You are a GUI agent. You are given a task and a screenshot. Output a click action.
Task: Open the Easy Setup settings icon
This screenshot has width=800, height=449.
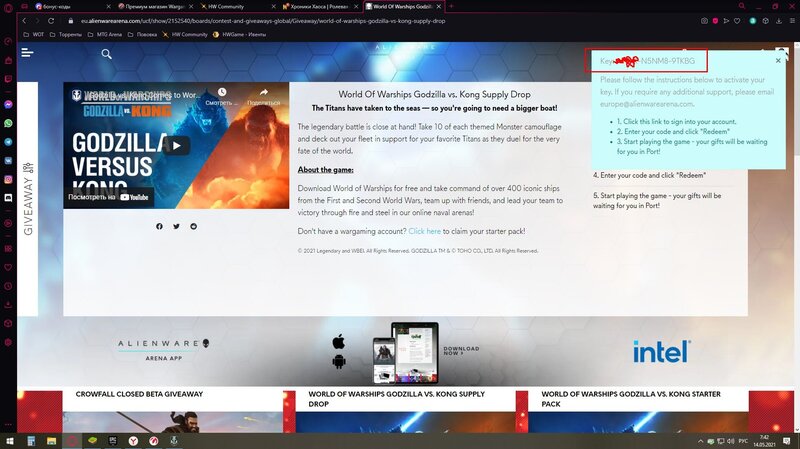792,21
